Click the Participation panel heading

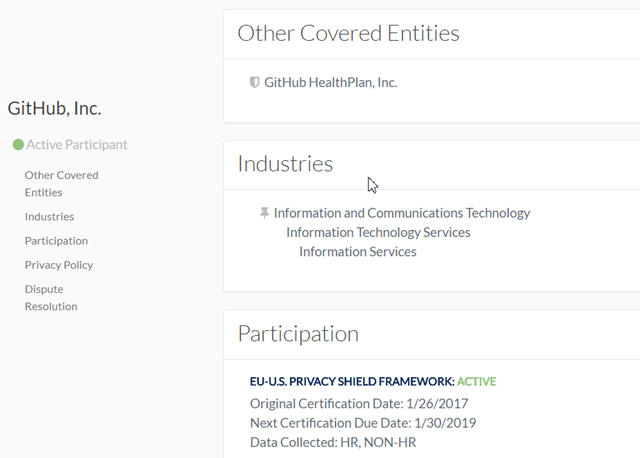pyautogui.click(x=298, y=334)
